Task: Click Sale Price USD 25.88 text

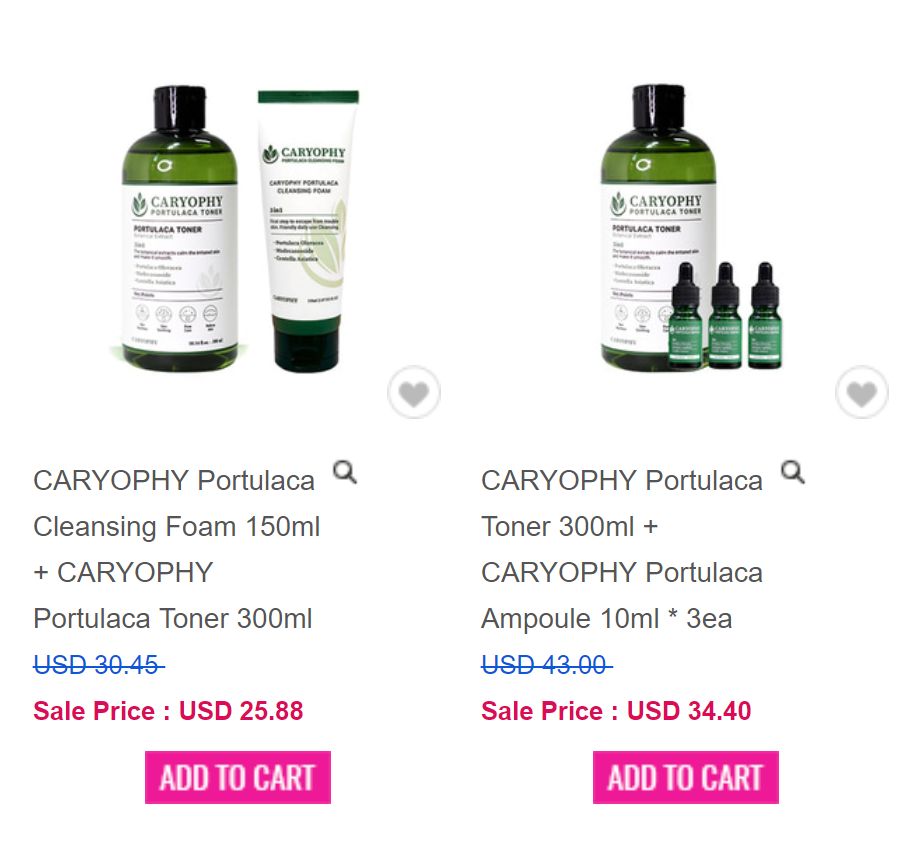Action: 168,711
